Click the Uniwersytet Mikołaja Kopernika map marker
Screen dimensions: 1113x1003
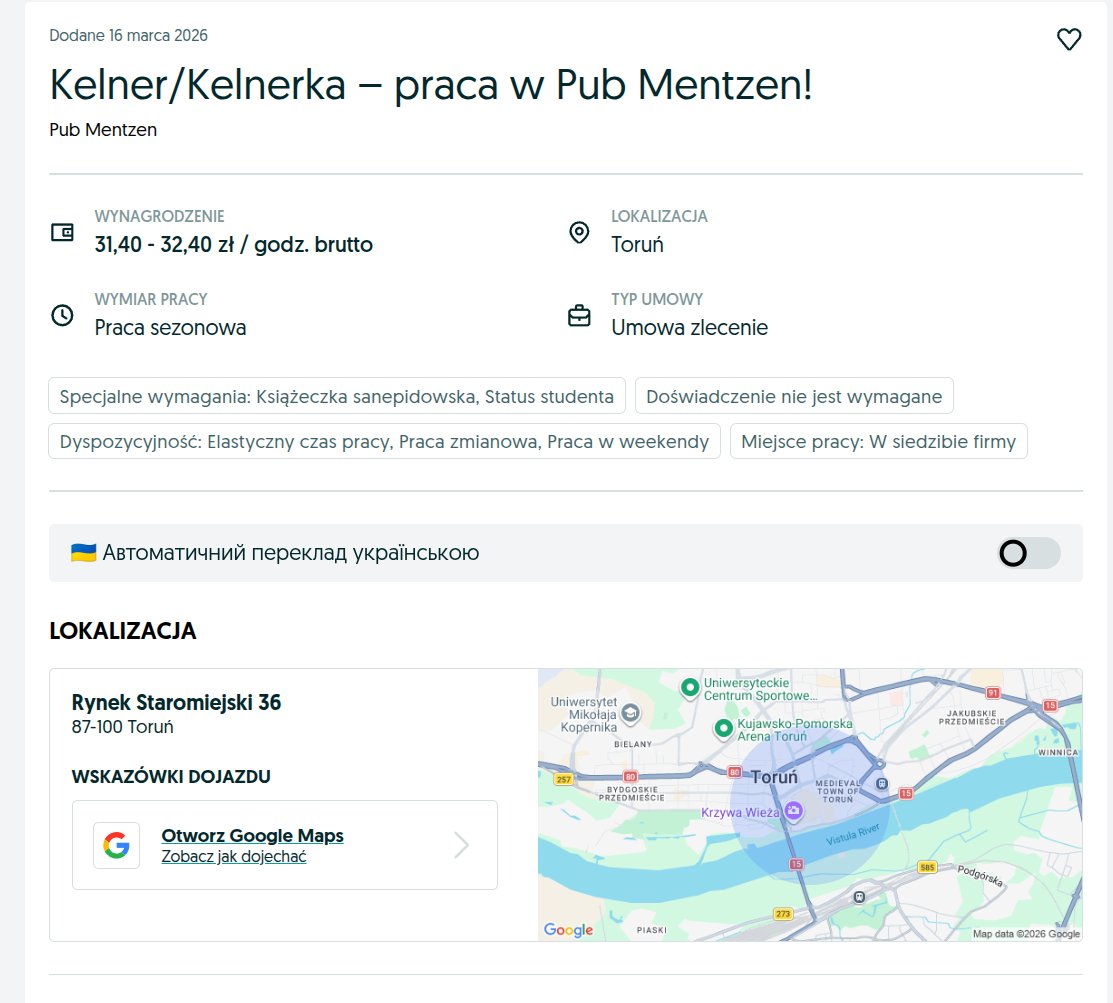pyautogui.click(x=630, y=713)
